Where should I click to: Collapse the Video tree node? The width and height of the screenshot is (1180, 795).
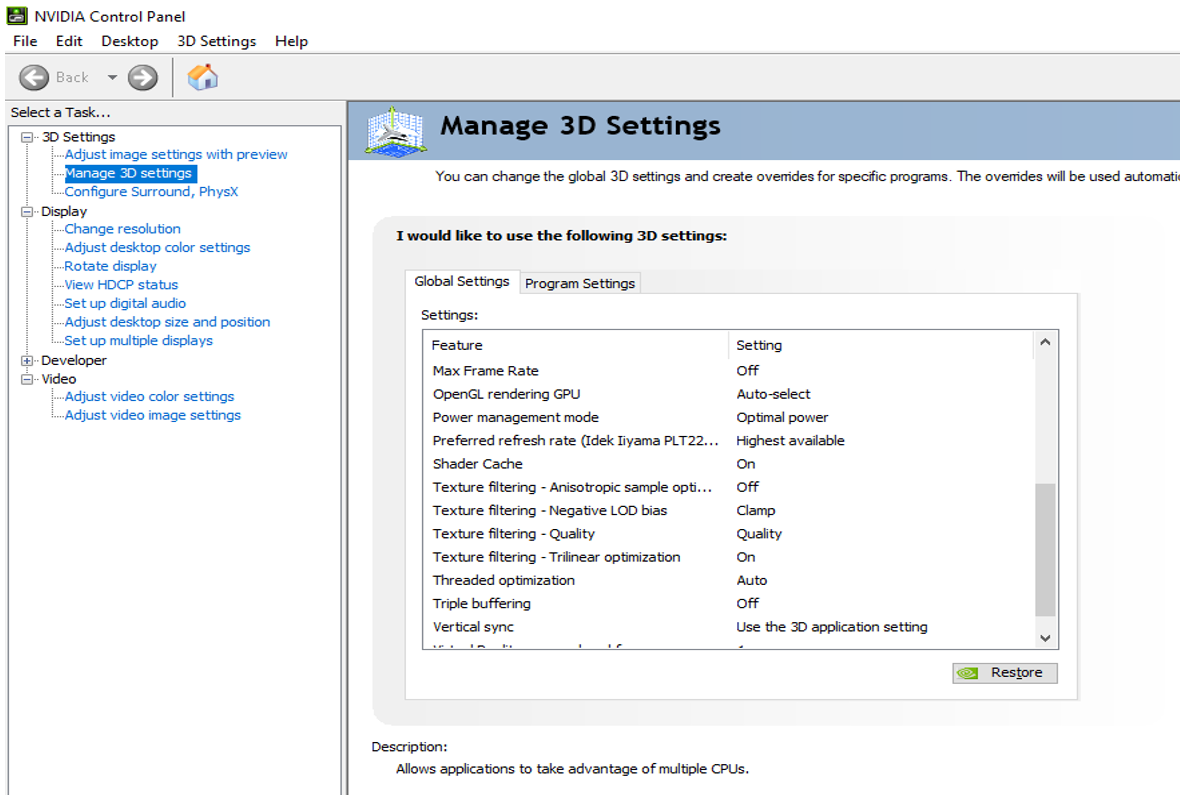[27, 379]
